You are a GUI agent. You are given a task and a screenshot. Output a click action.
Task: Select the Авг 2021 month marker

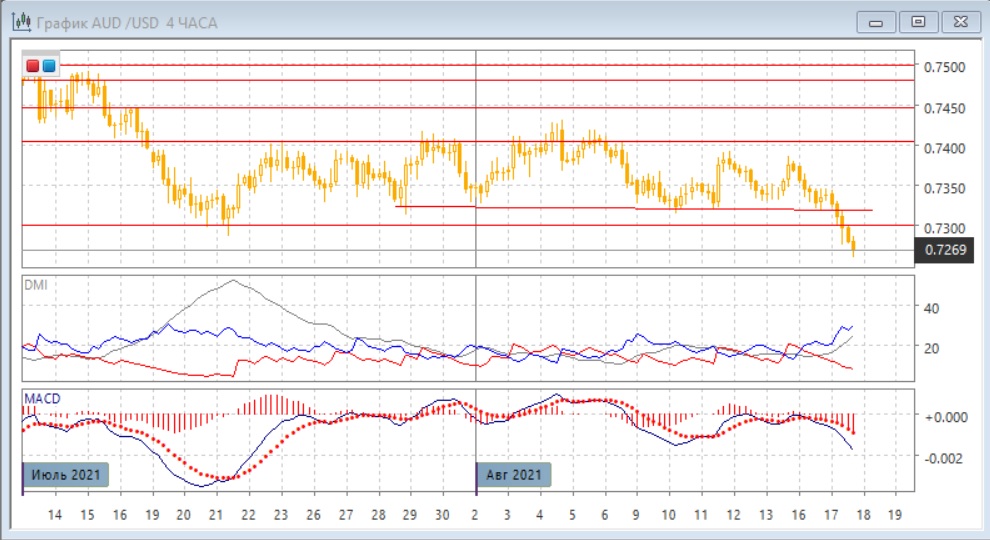pos(513,474)
